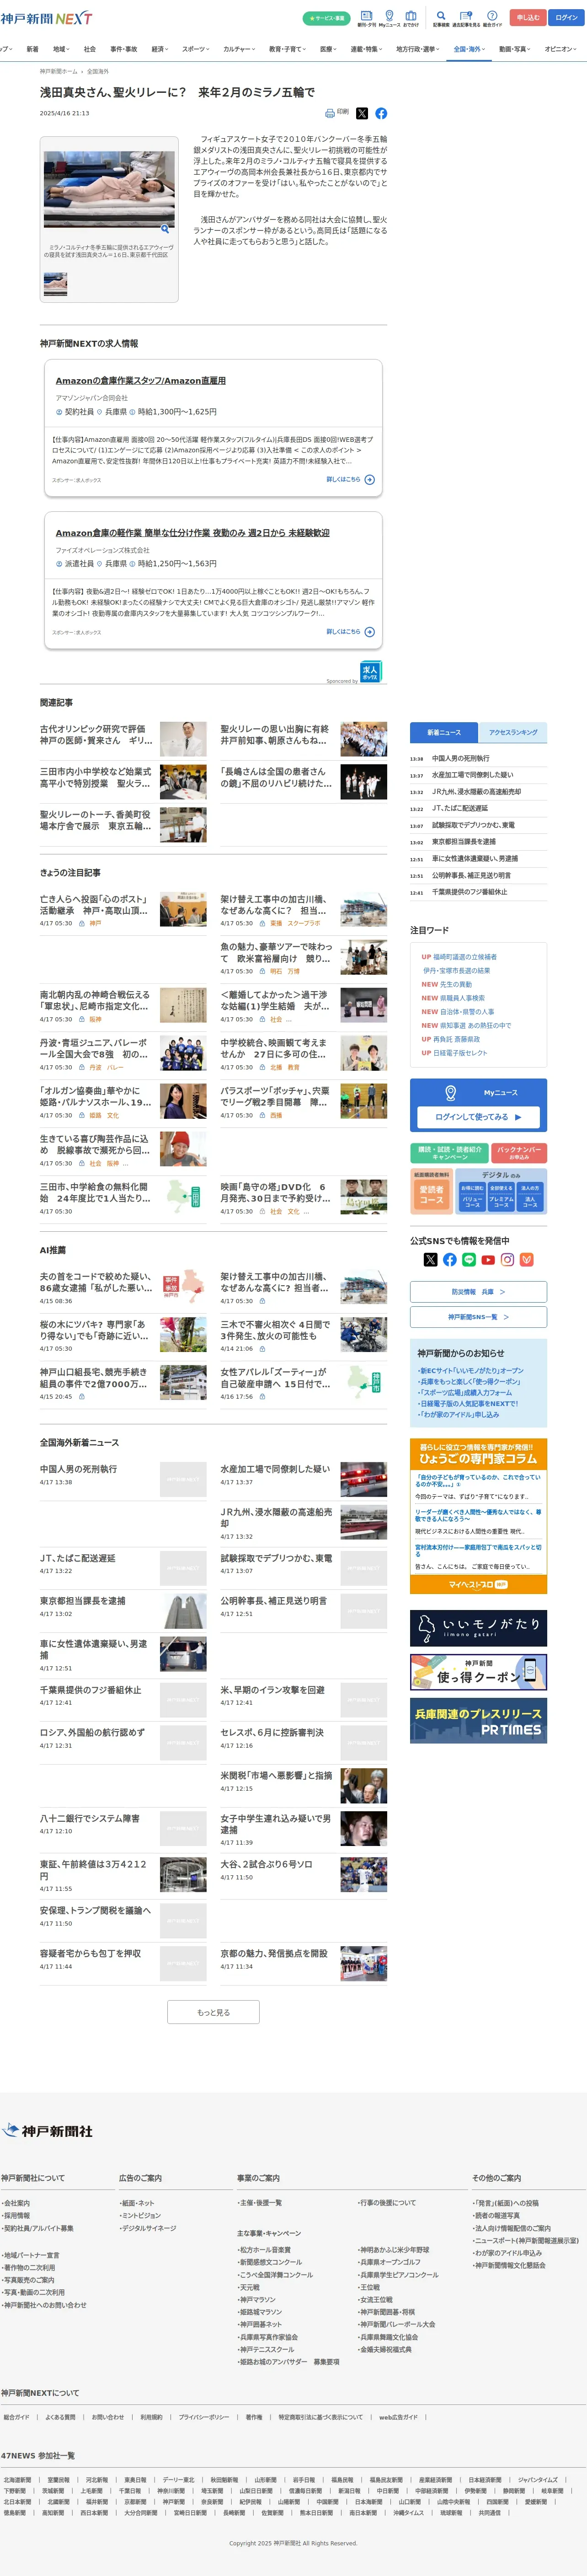The height and width of the screenshot is (2576, 587).
Task: Expand the 医療 menu
Action: coord(328,49)
